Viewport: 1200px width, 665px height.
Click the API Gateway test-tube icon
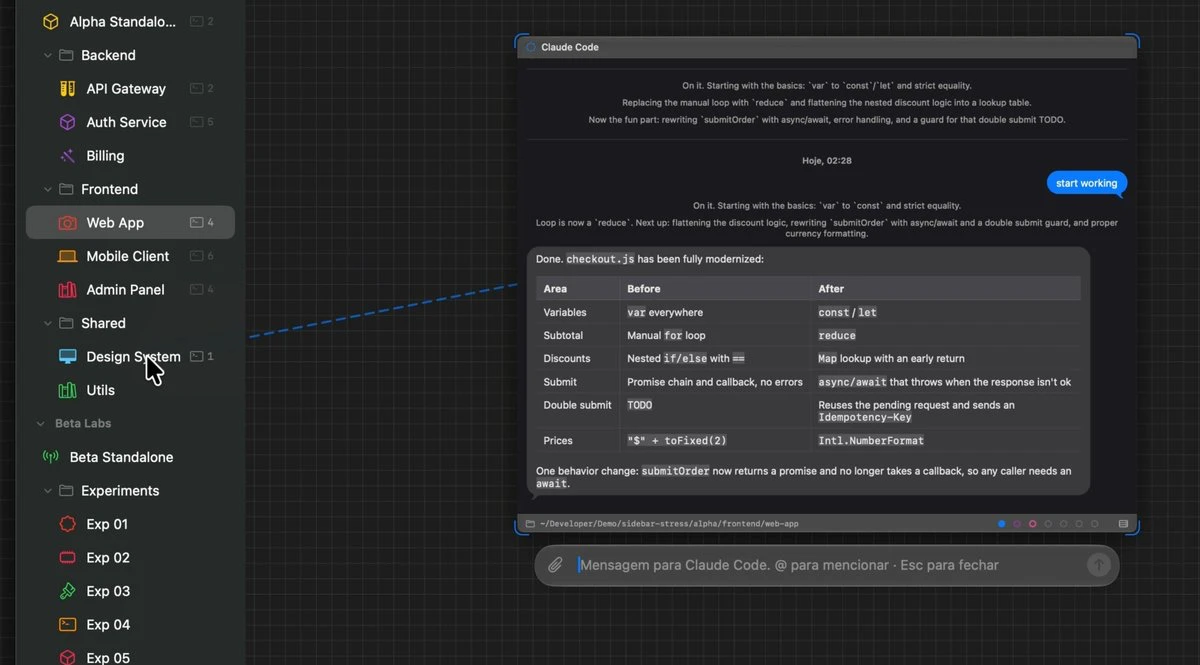pyautogui.click(x=67, y=88)
